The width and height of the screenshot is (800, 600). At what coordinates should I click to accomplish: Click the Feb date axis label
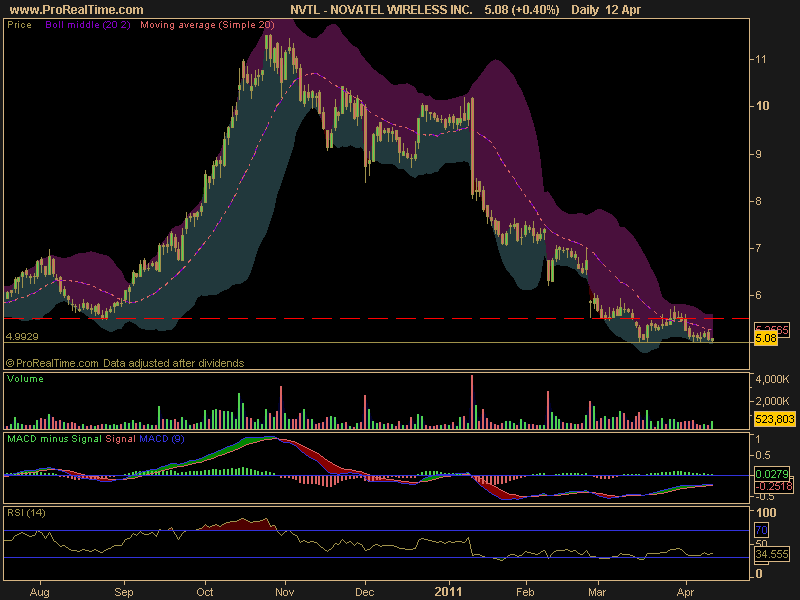coord(525,592)
